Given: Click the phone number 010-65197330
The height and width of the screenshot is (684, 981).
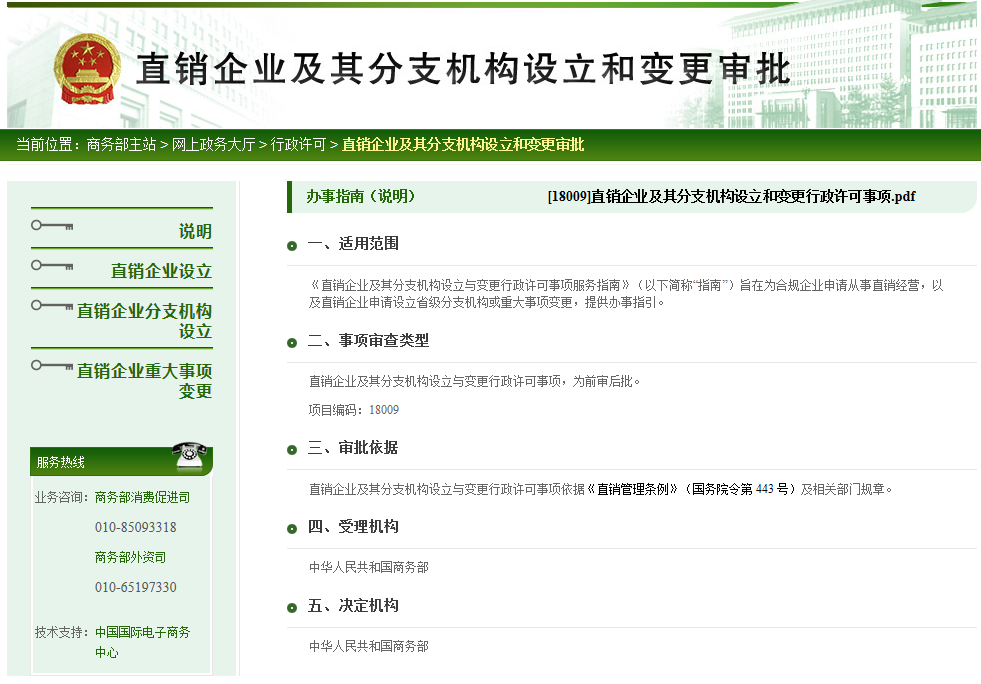Looking at the screenshot, I should pos(136,588).
